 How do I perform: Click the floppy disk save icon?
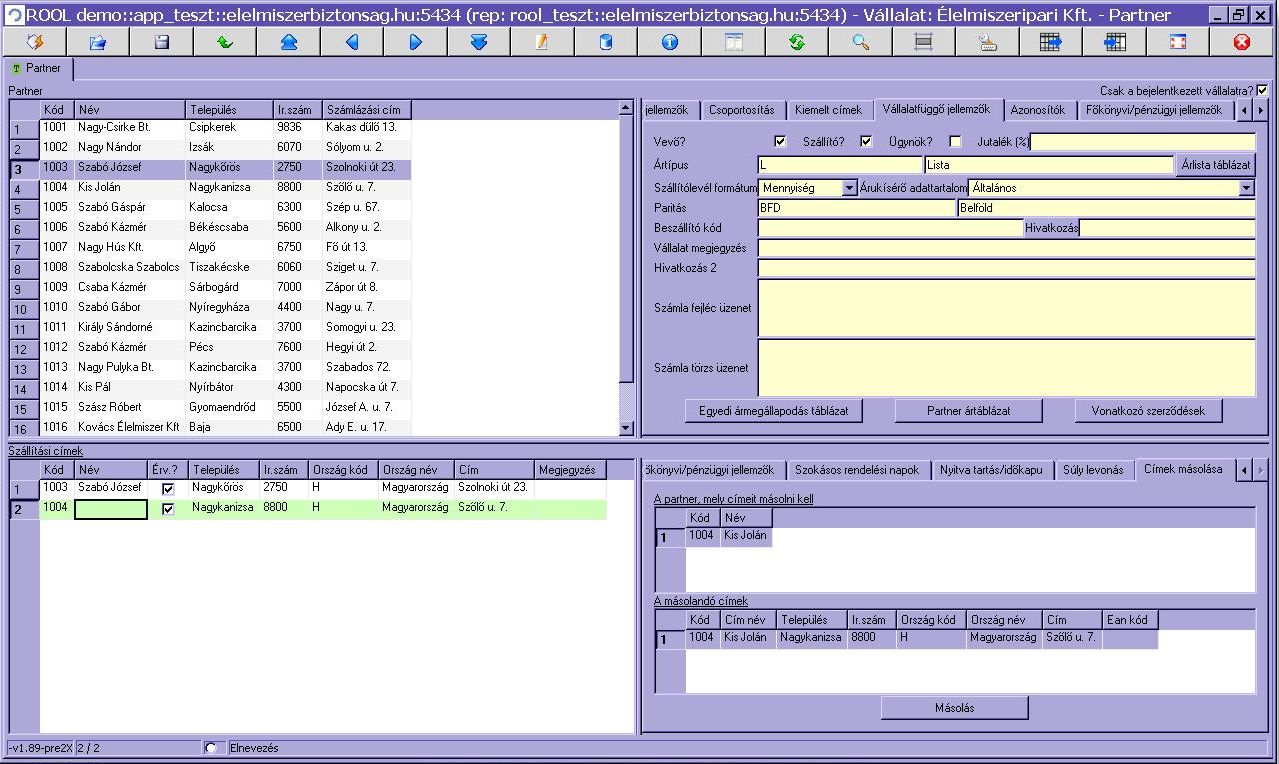point(161,42)
